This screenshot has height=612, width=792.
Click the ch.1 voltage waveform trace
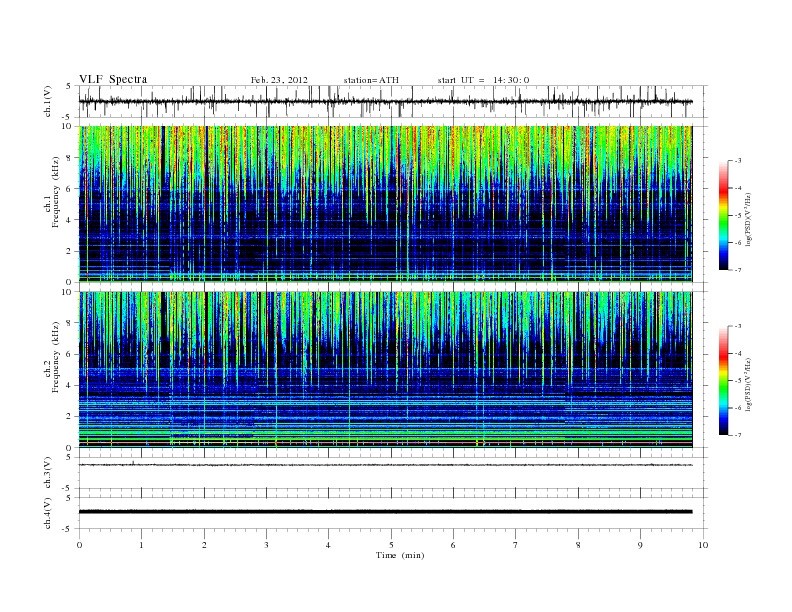(x=385, y=101)
